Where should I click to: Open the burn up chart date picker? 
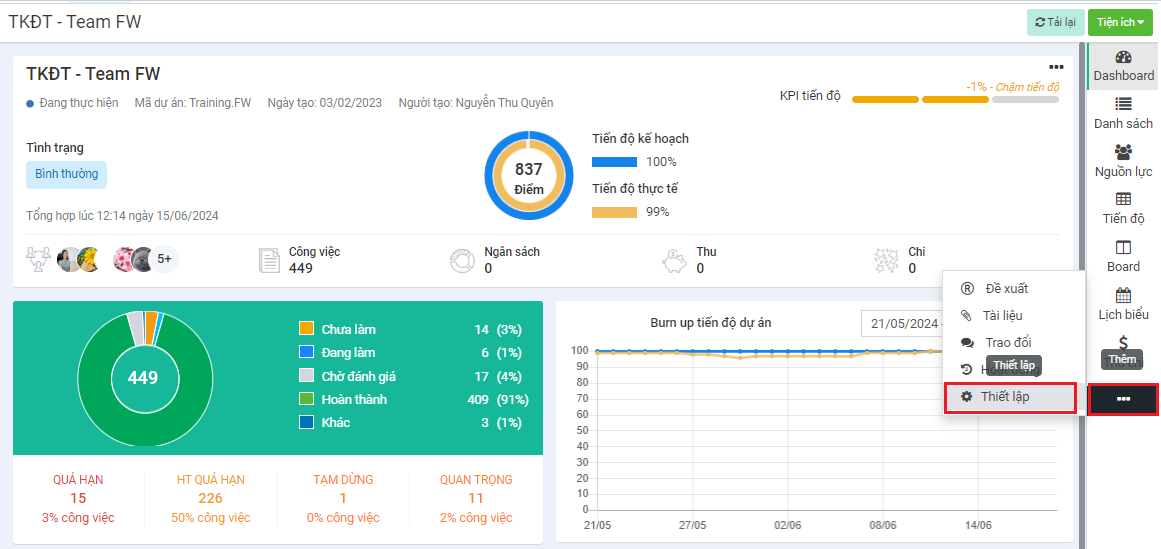905,323
